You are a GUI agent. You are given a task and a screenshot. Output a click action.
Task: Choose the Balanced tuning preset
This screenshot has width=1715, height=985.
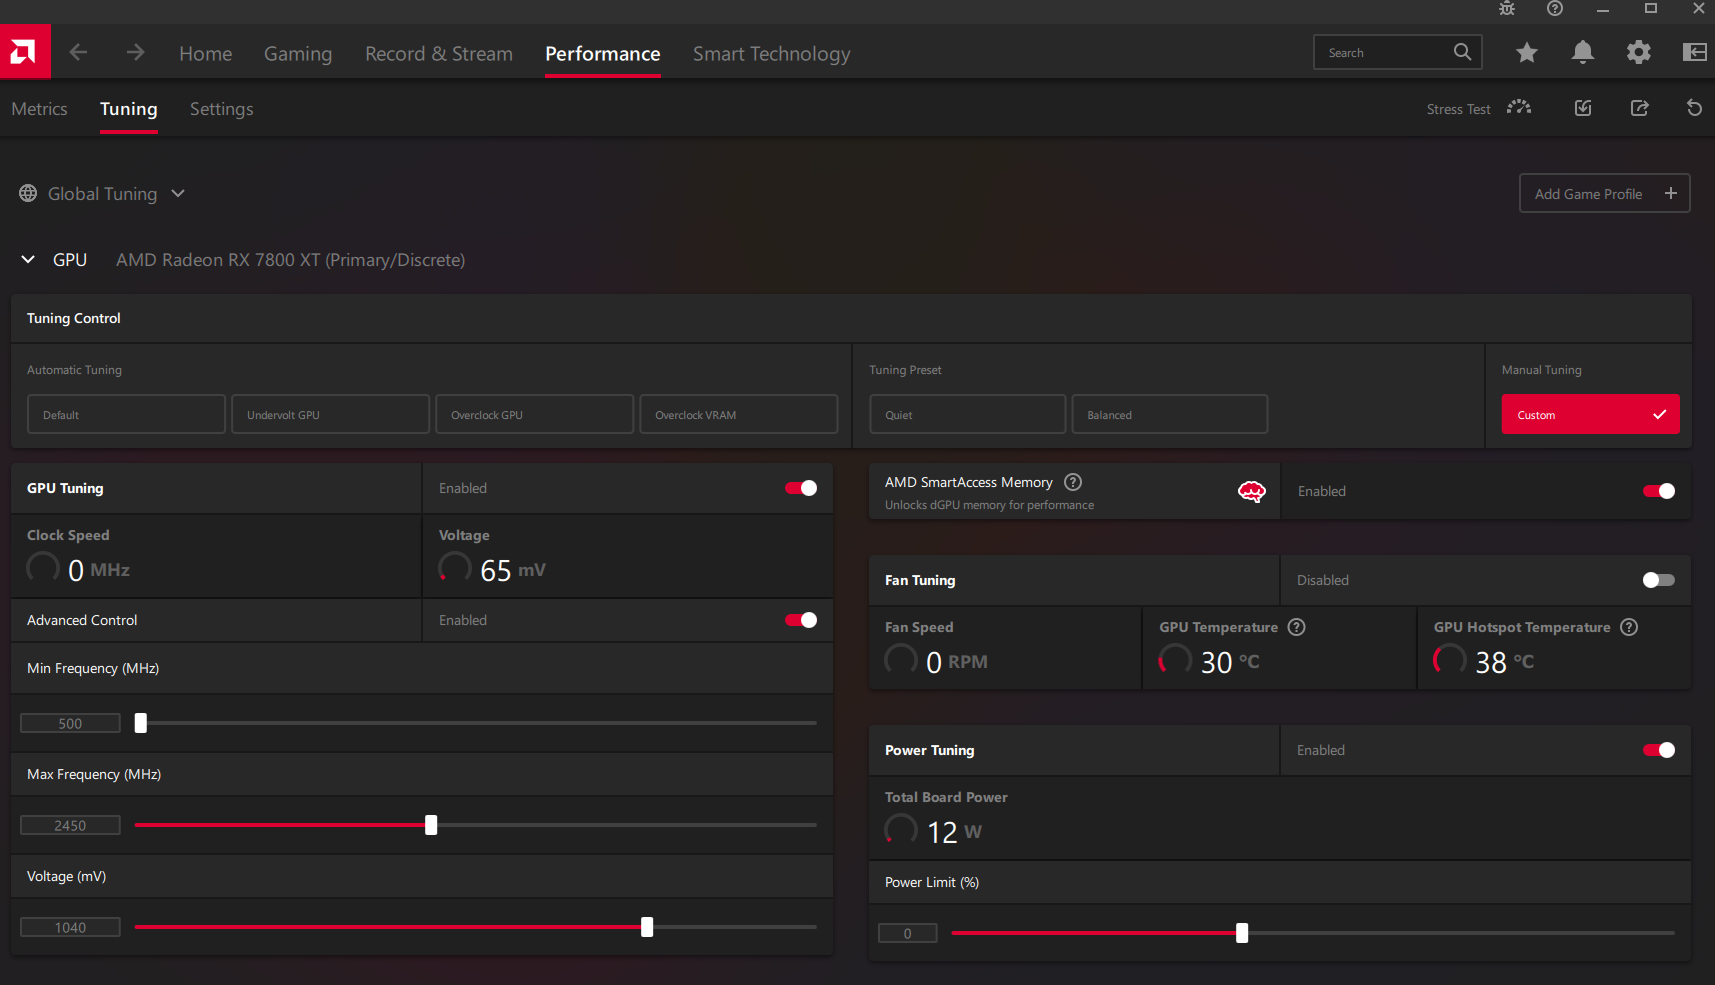pyautogui.click(x=1170, y=414)
